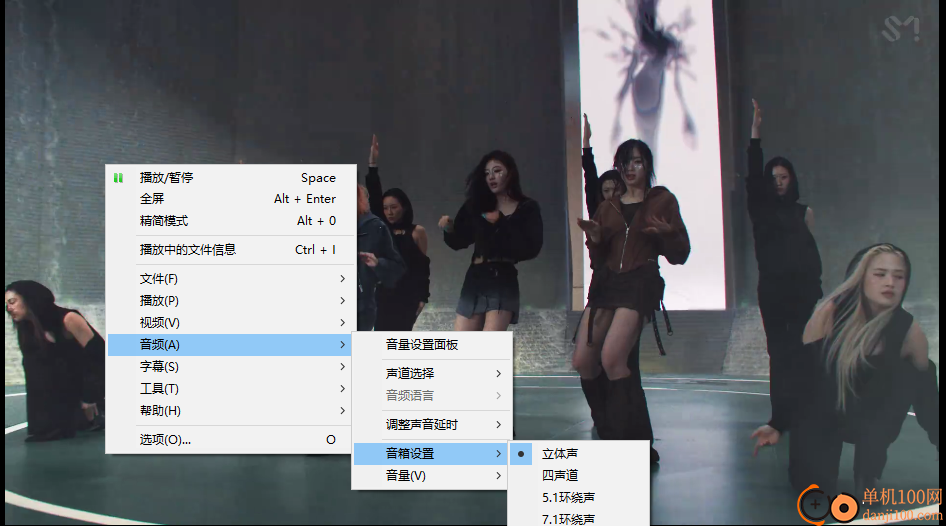Open the 调整声音延时 submenu
Image resolution: width=946 pixels, height=526 pixels.
coord(432,425)
